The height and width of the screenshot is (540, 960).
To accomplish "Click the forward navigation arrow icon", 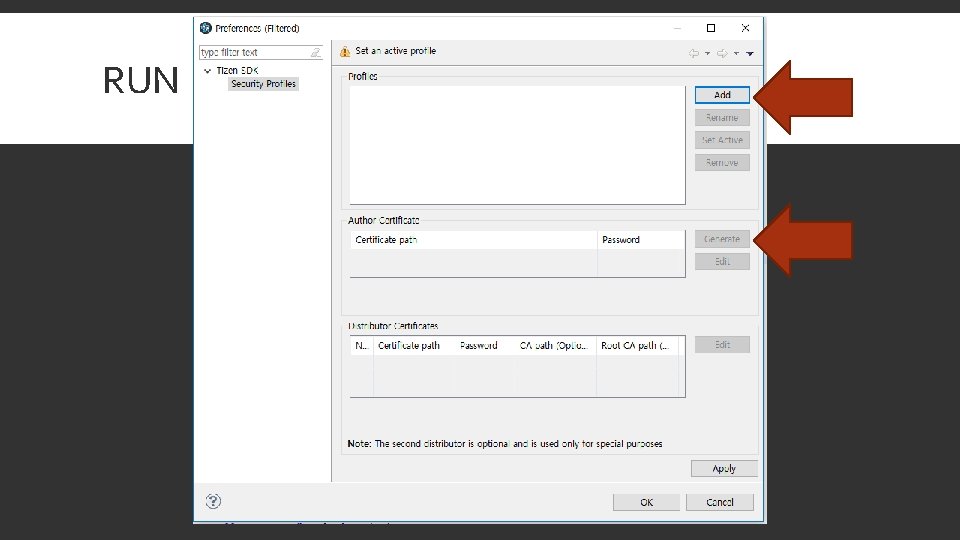I will click(722, 53).
